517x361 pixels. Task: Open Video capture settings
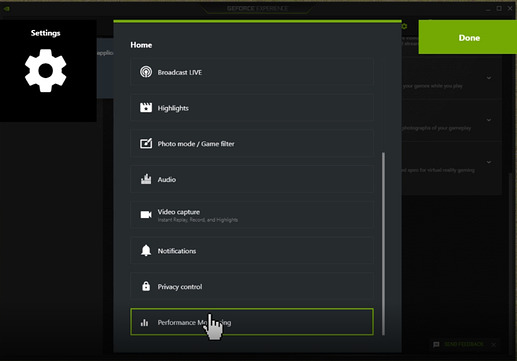pos(252,215)
